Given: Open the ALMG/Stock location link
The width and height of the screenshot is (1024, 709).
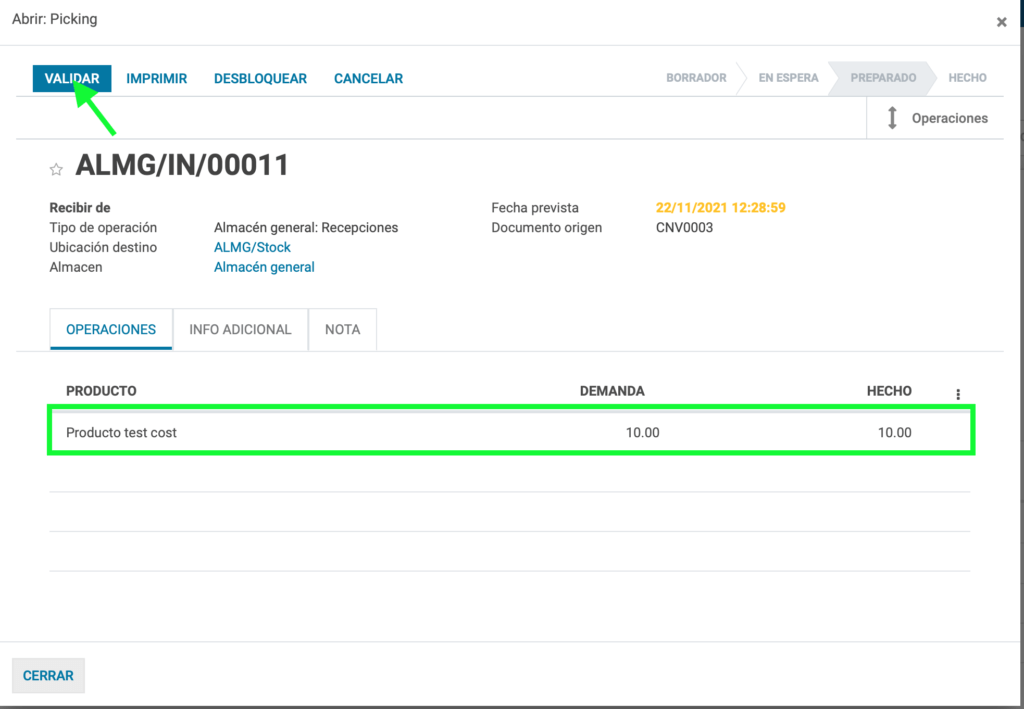Looking at the screenshot, I should (x=252, y=247).
